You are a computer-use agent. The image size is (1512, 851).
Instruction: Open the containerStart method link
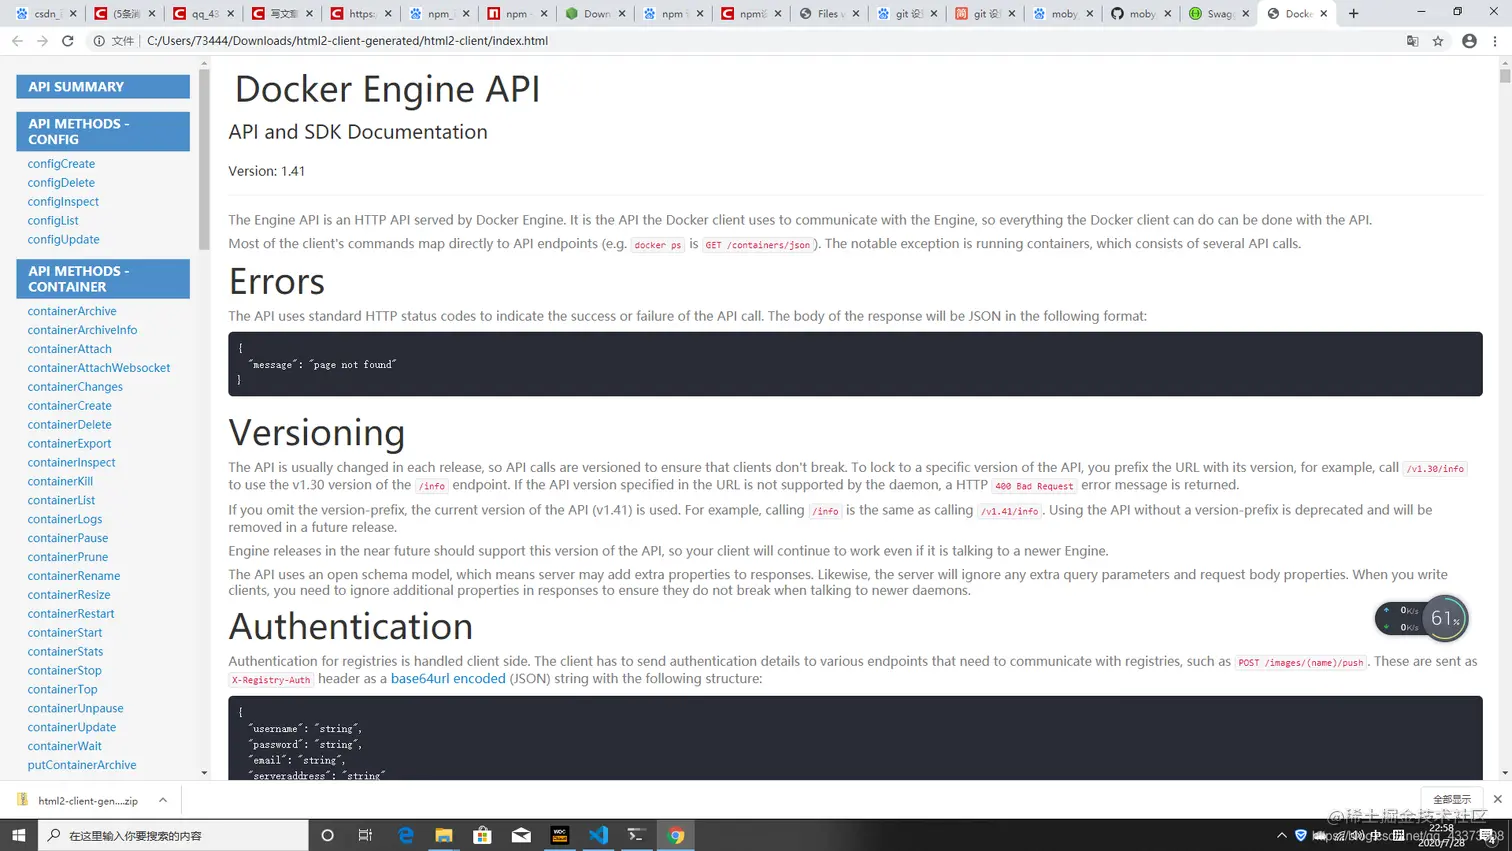coord(65,633)
